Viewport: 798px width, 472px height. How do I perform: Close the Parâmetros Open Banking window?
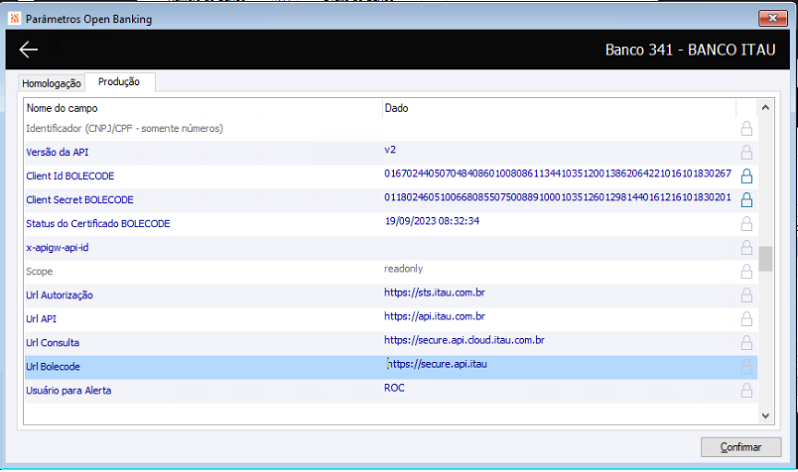click(773, 18)
